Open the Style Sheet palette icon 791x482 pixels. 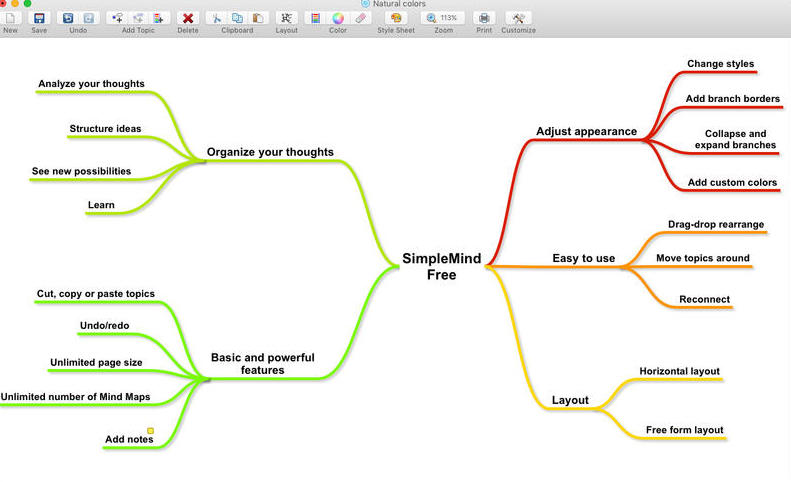click(x=396, y=18)
